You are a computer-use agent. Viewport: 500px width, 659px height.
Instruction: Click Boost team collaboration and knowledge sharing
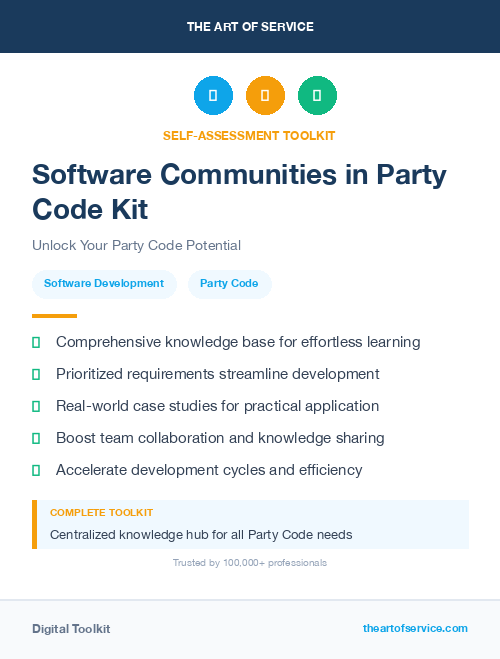point(220,438)
